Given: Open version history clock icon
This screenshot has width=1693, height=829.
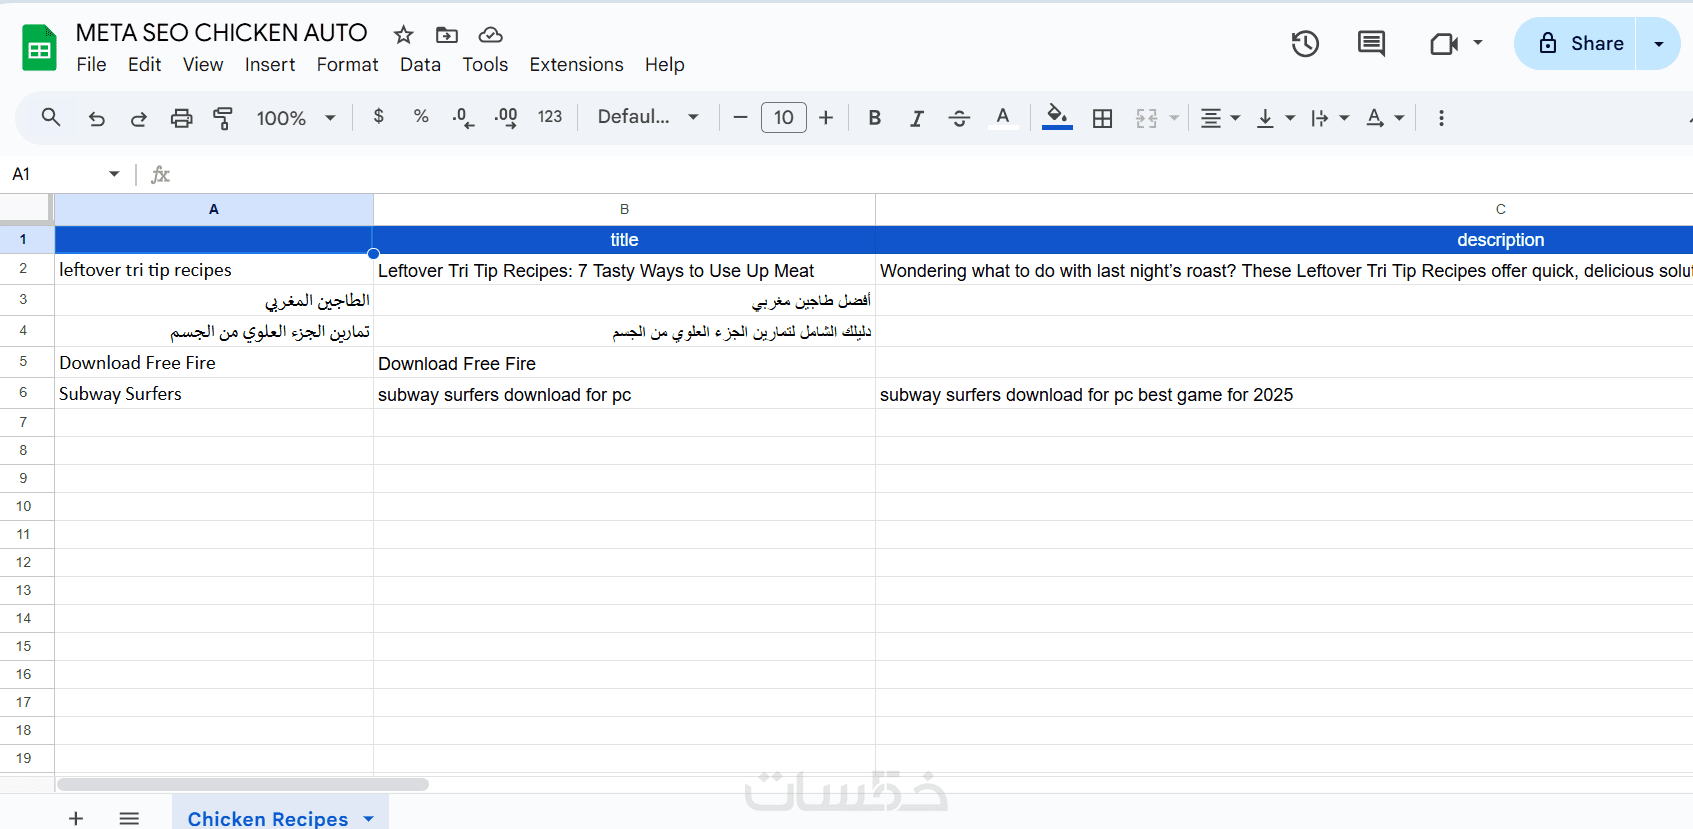Looking at the screenshot, I should [1305, 43].
